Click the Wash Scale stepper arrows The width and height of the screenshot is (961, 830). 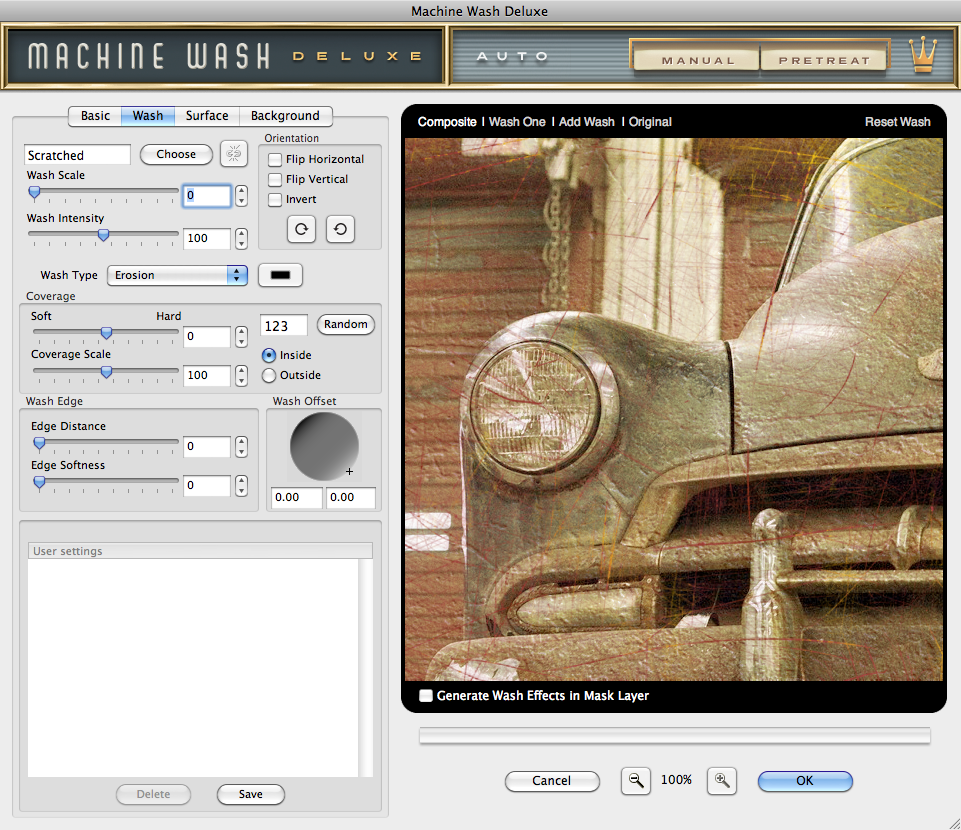(x=241, y=196)
